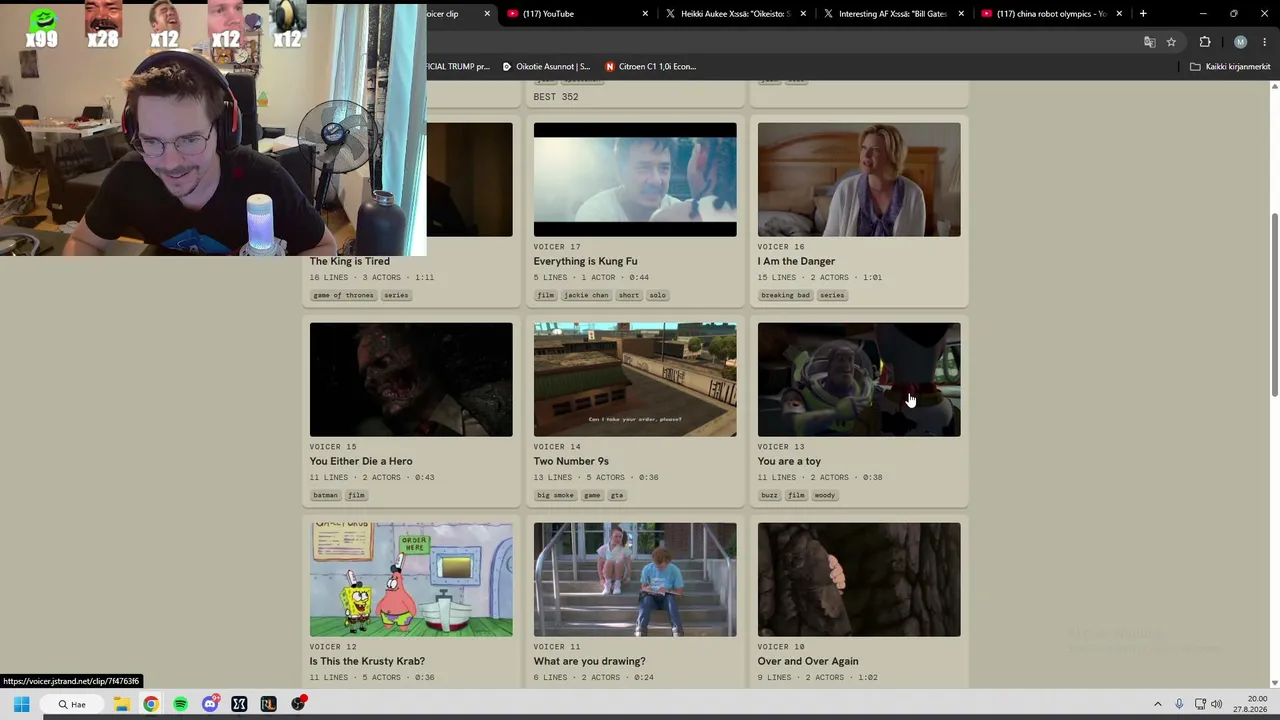Open File Explorer from the taskbar
Image resolution: width=1280 pixels, height=720 pixels.
coord(121,704)
